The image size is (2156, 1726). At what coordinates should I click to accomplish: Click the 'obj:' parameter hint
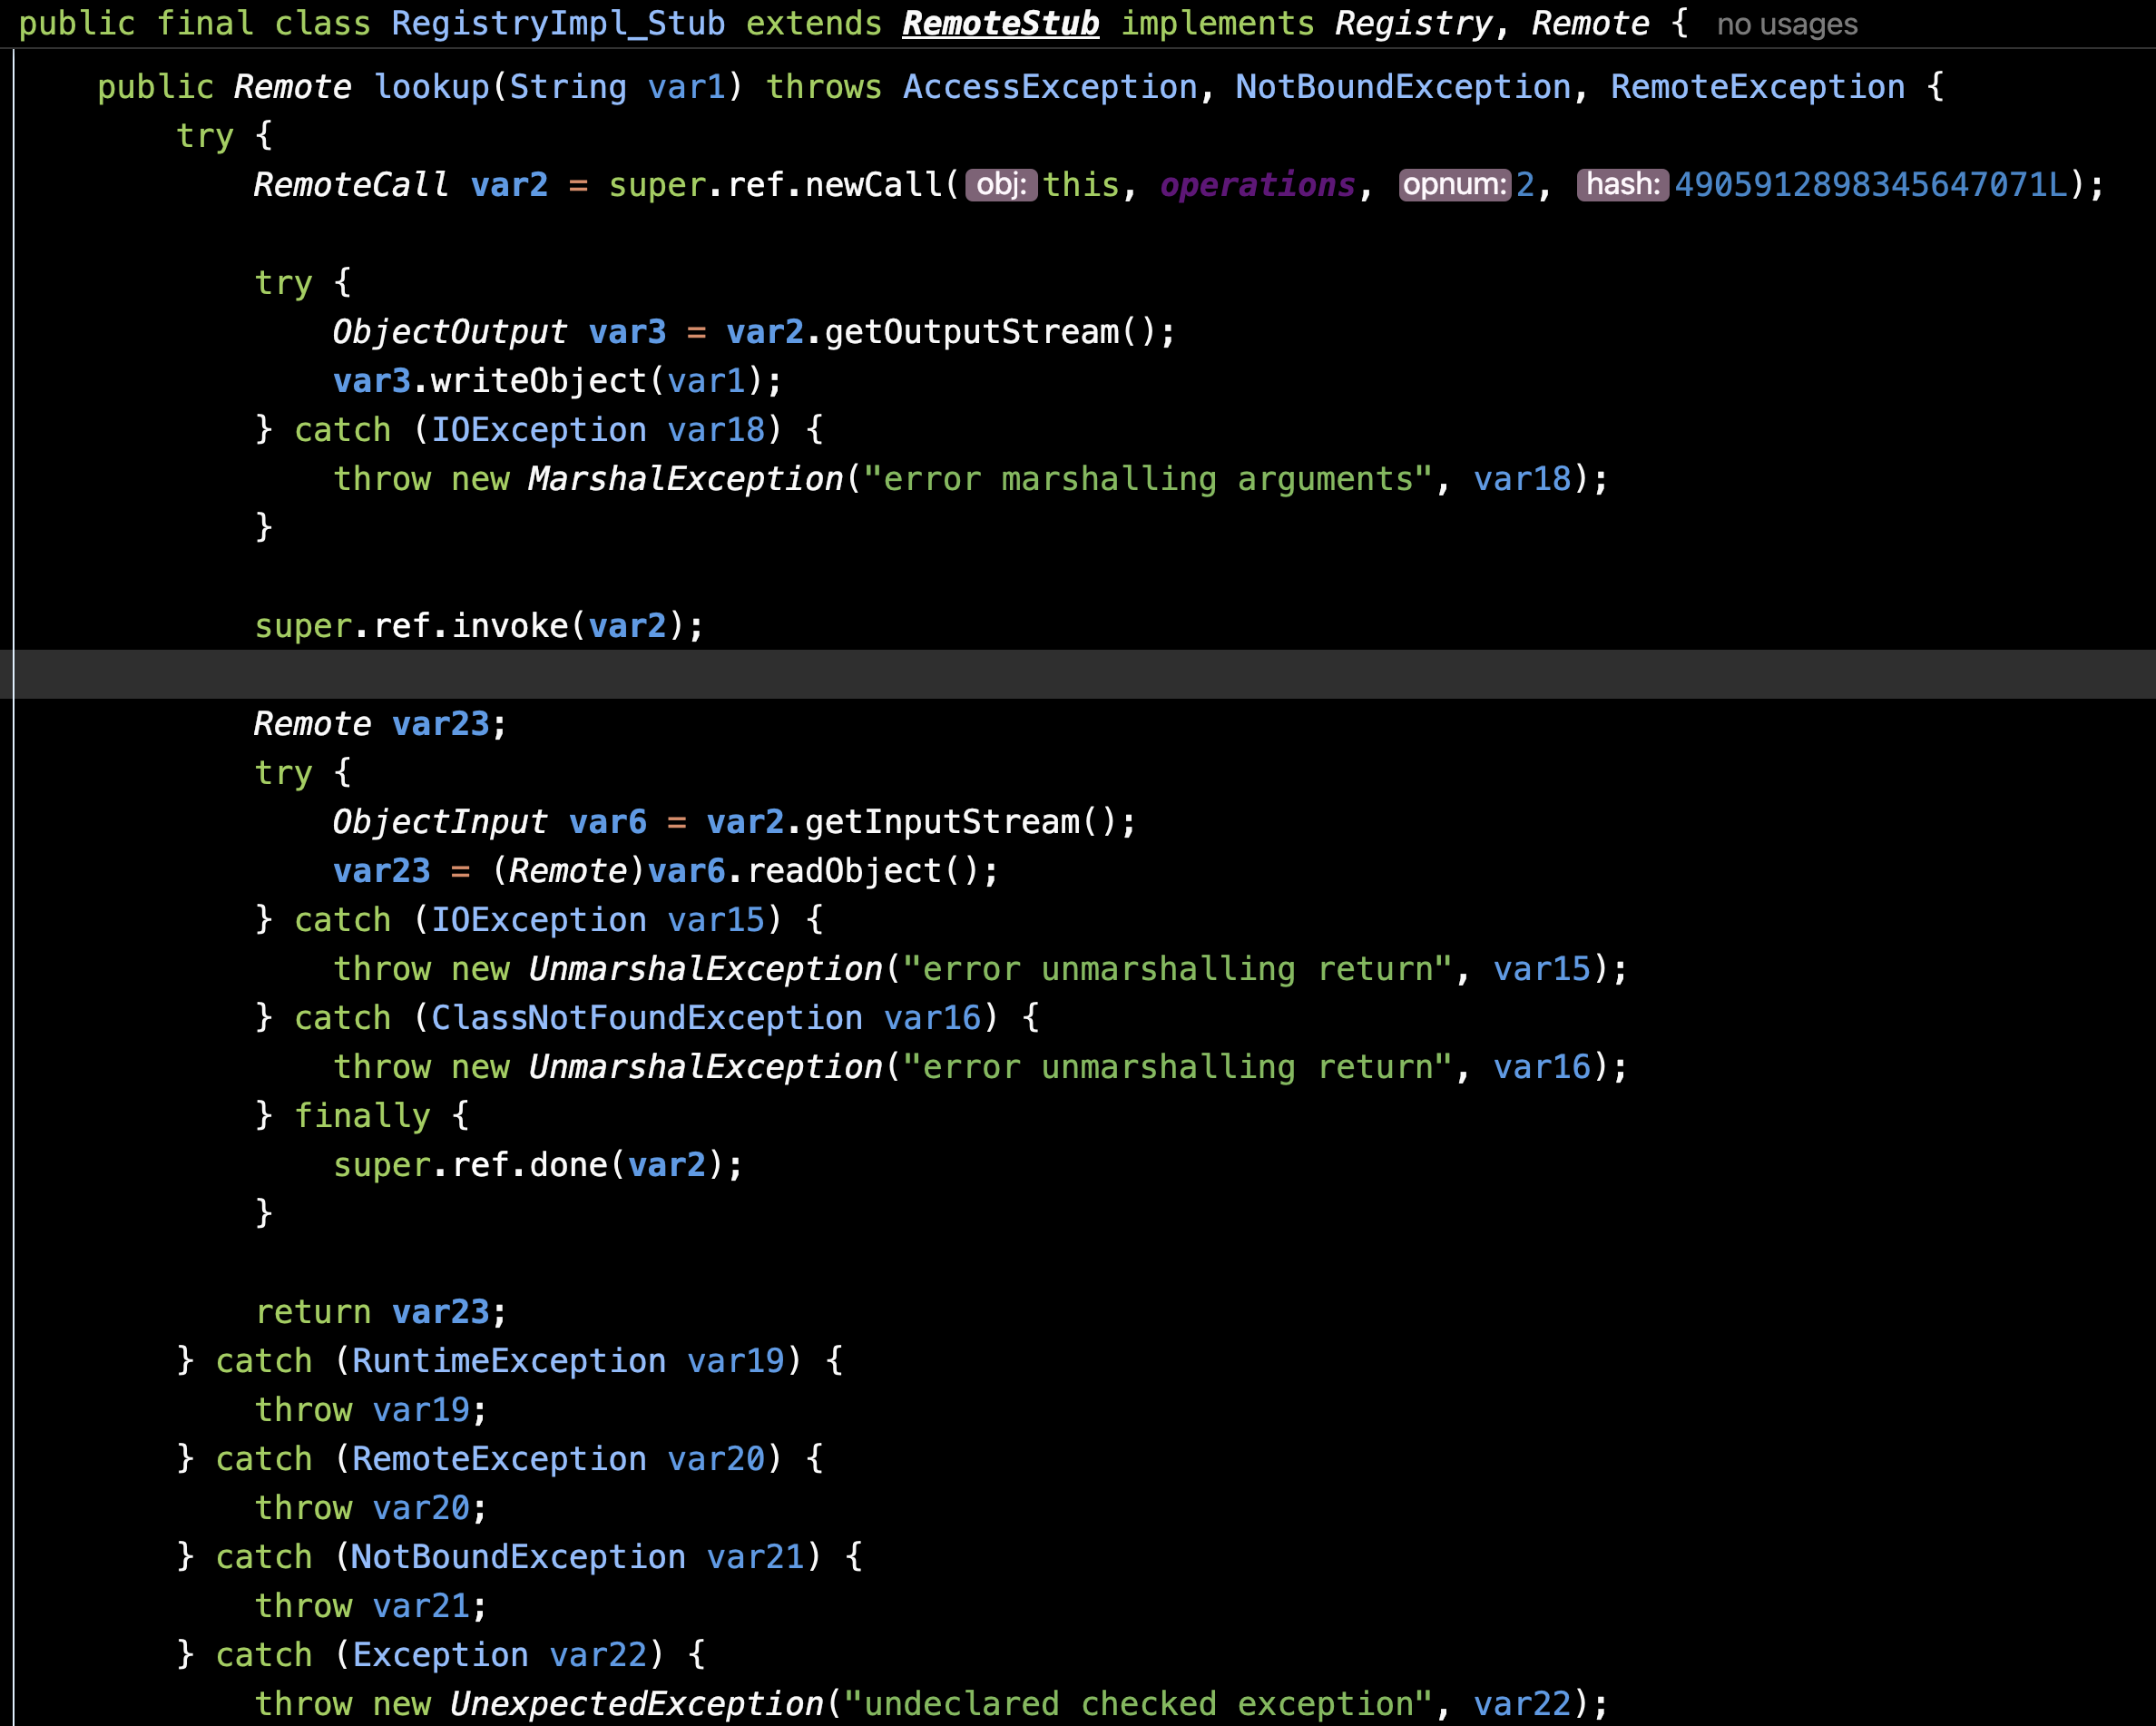point(1001,185)
